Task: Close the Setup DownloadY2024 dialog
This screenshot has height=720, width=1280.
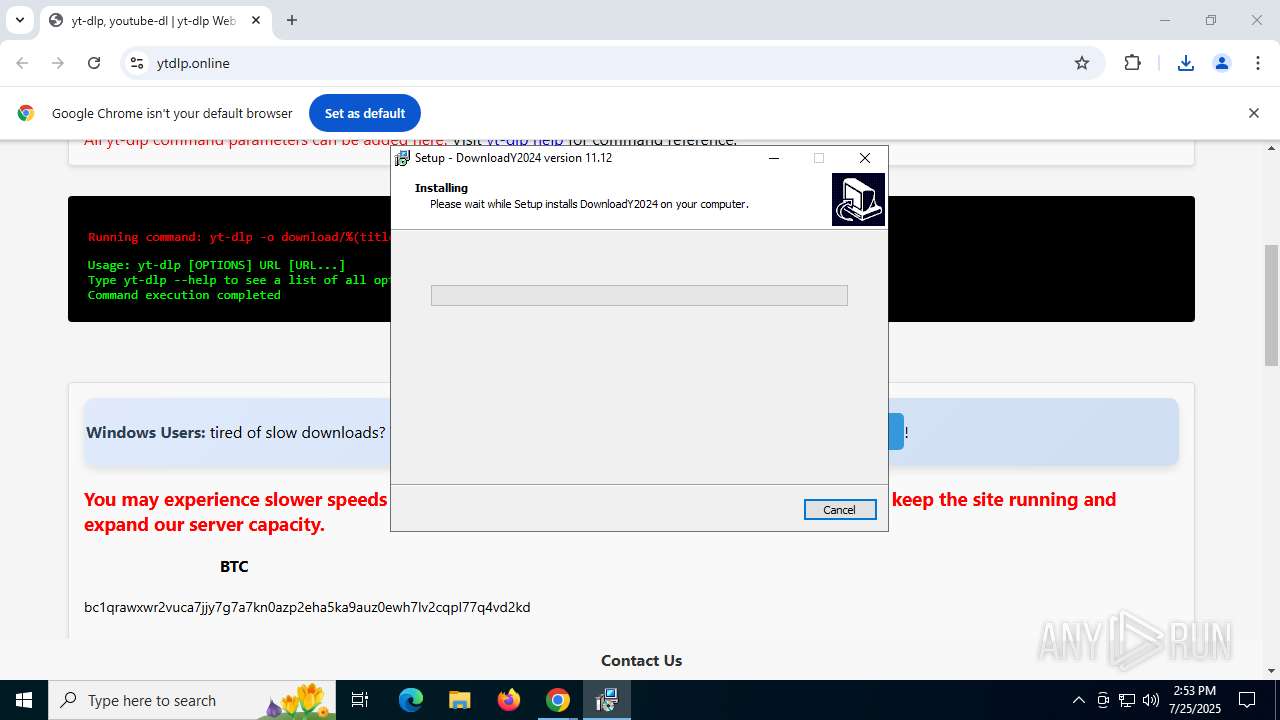Action: [x=865, y=158]
